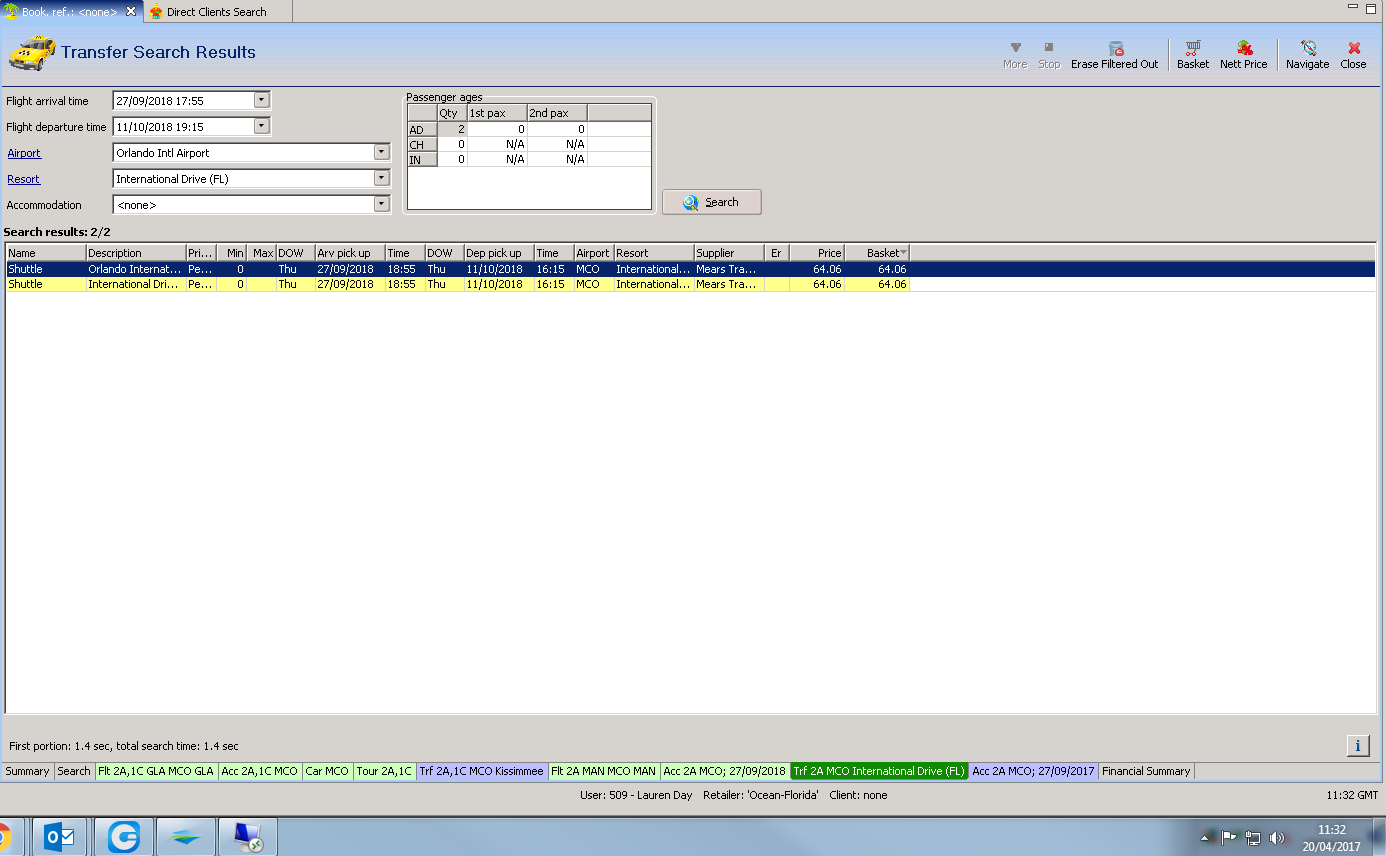Open the blue-green wave taskbar app
This screenshot has width=1386, height=856.
click(186, 836)
